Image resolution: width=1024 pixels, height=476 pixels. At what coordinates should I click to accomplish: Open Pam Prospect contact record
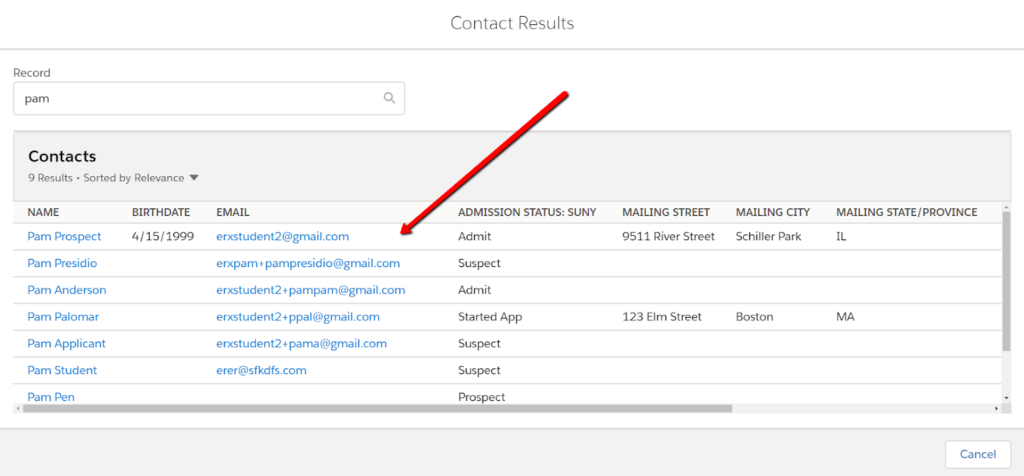click(64, 237)
